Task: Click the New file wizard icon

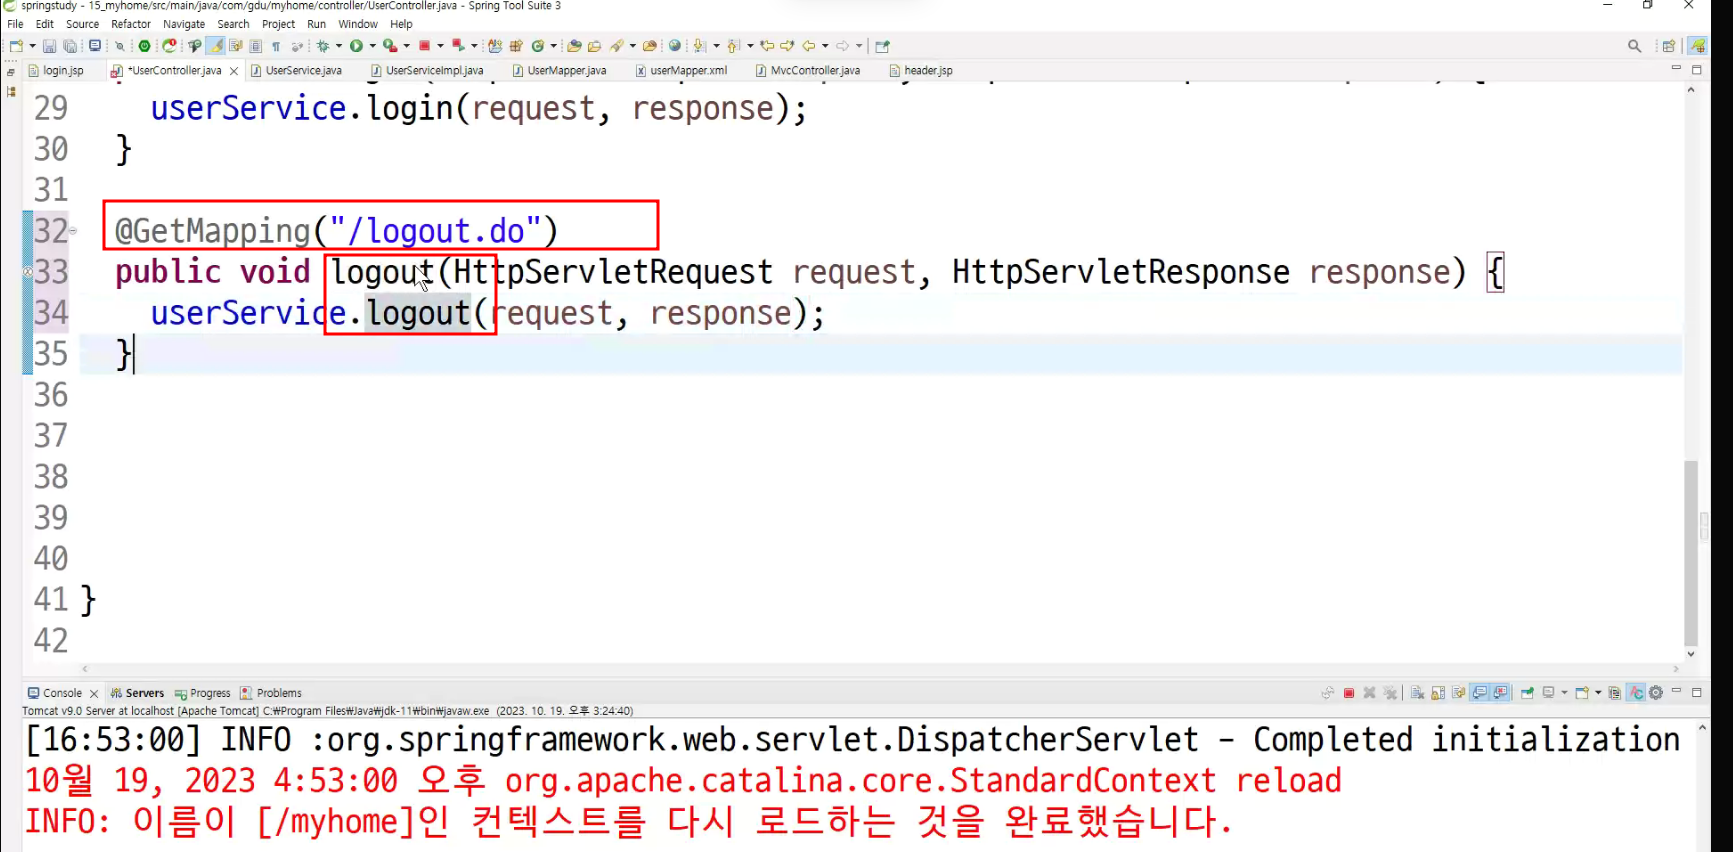Action: 16,46
